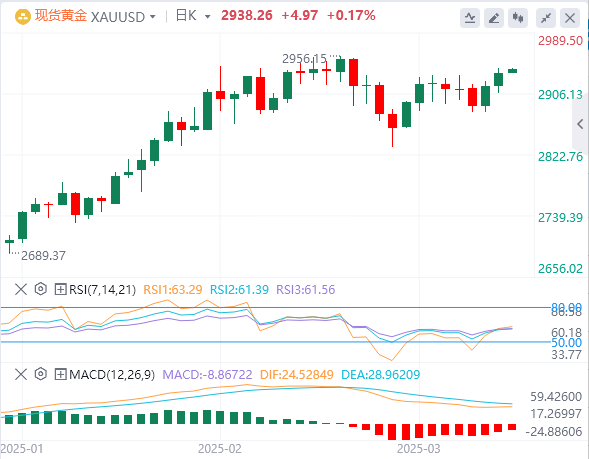Click the DIF:24.52849 value
This screenshot has height=459, width=589.
tap(296, 374)
